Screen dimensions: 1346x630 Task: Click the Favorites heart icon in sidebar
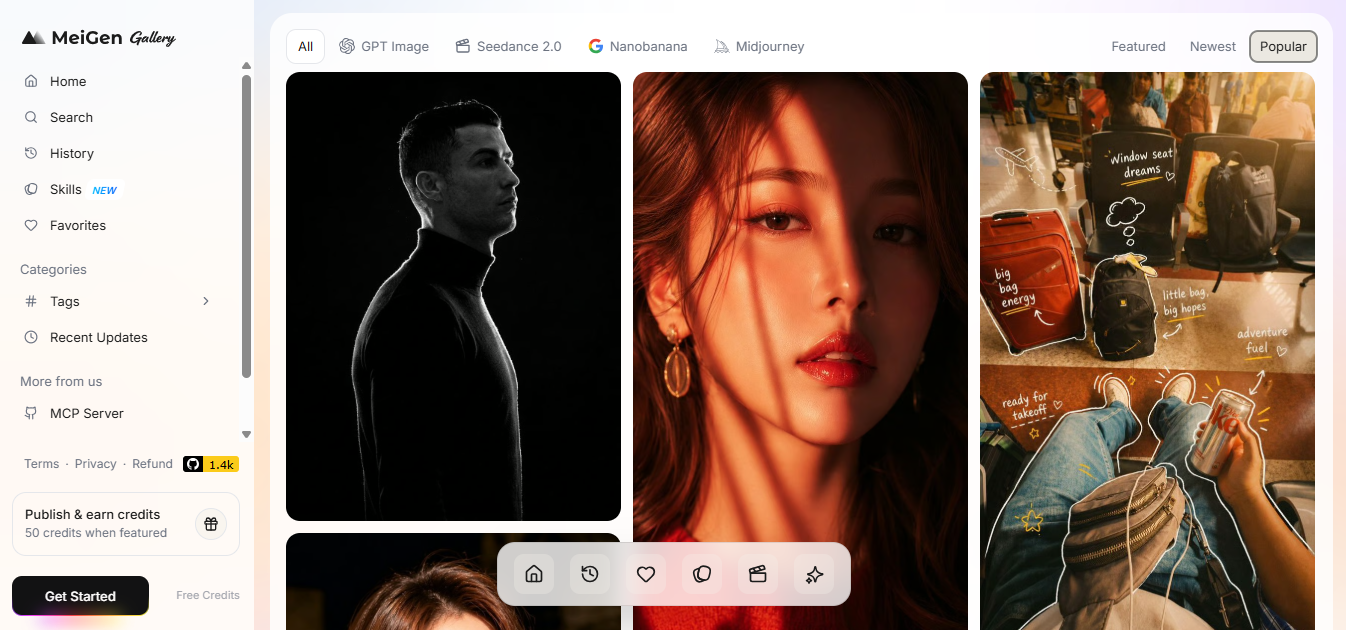tap(31, 225)
